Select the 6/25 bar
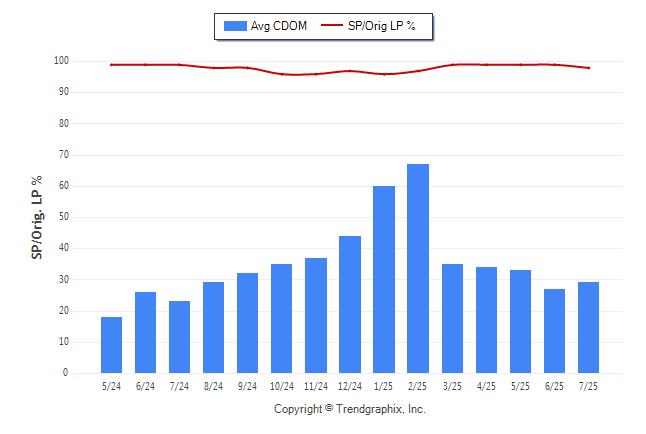 pos(554,331)
